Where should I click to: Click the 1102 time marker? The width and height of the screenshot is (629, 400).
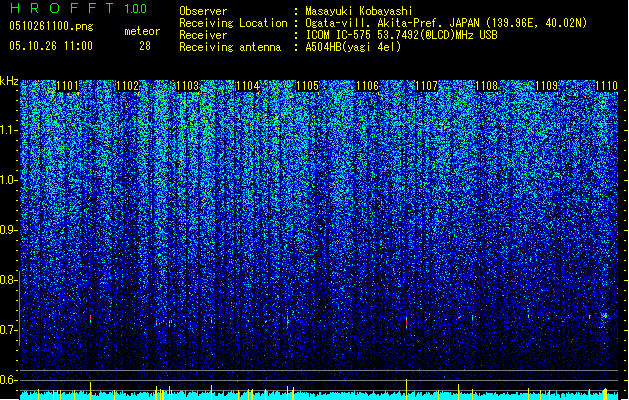point(127,86)
